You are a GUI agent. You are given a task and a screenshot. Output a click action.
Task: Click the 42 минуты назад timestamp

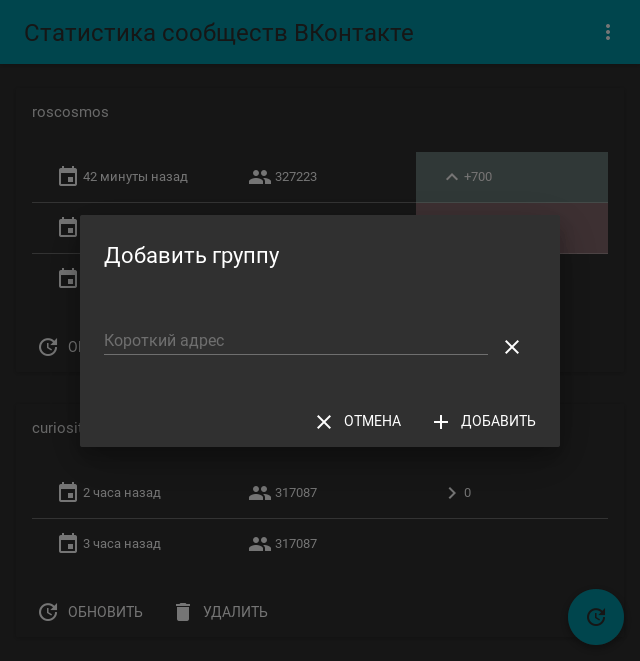pyautogui.click(x=135, y=177)
